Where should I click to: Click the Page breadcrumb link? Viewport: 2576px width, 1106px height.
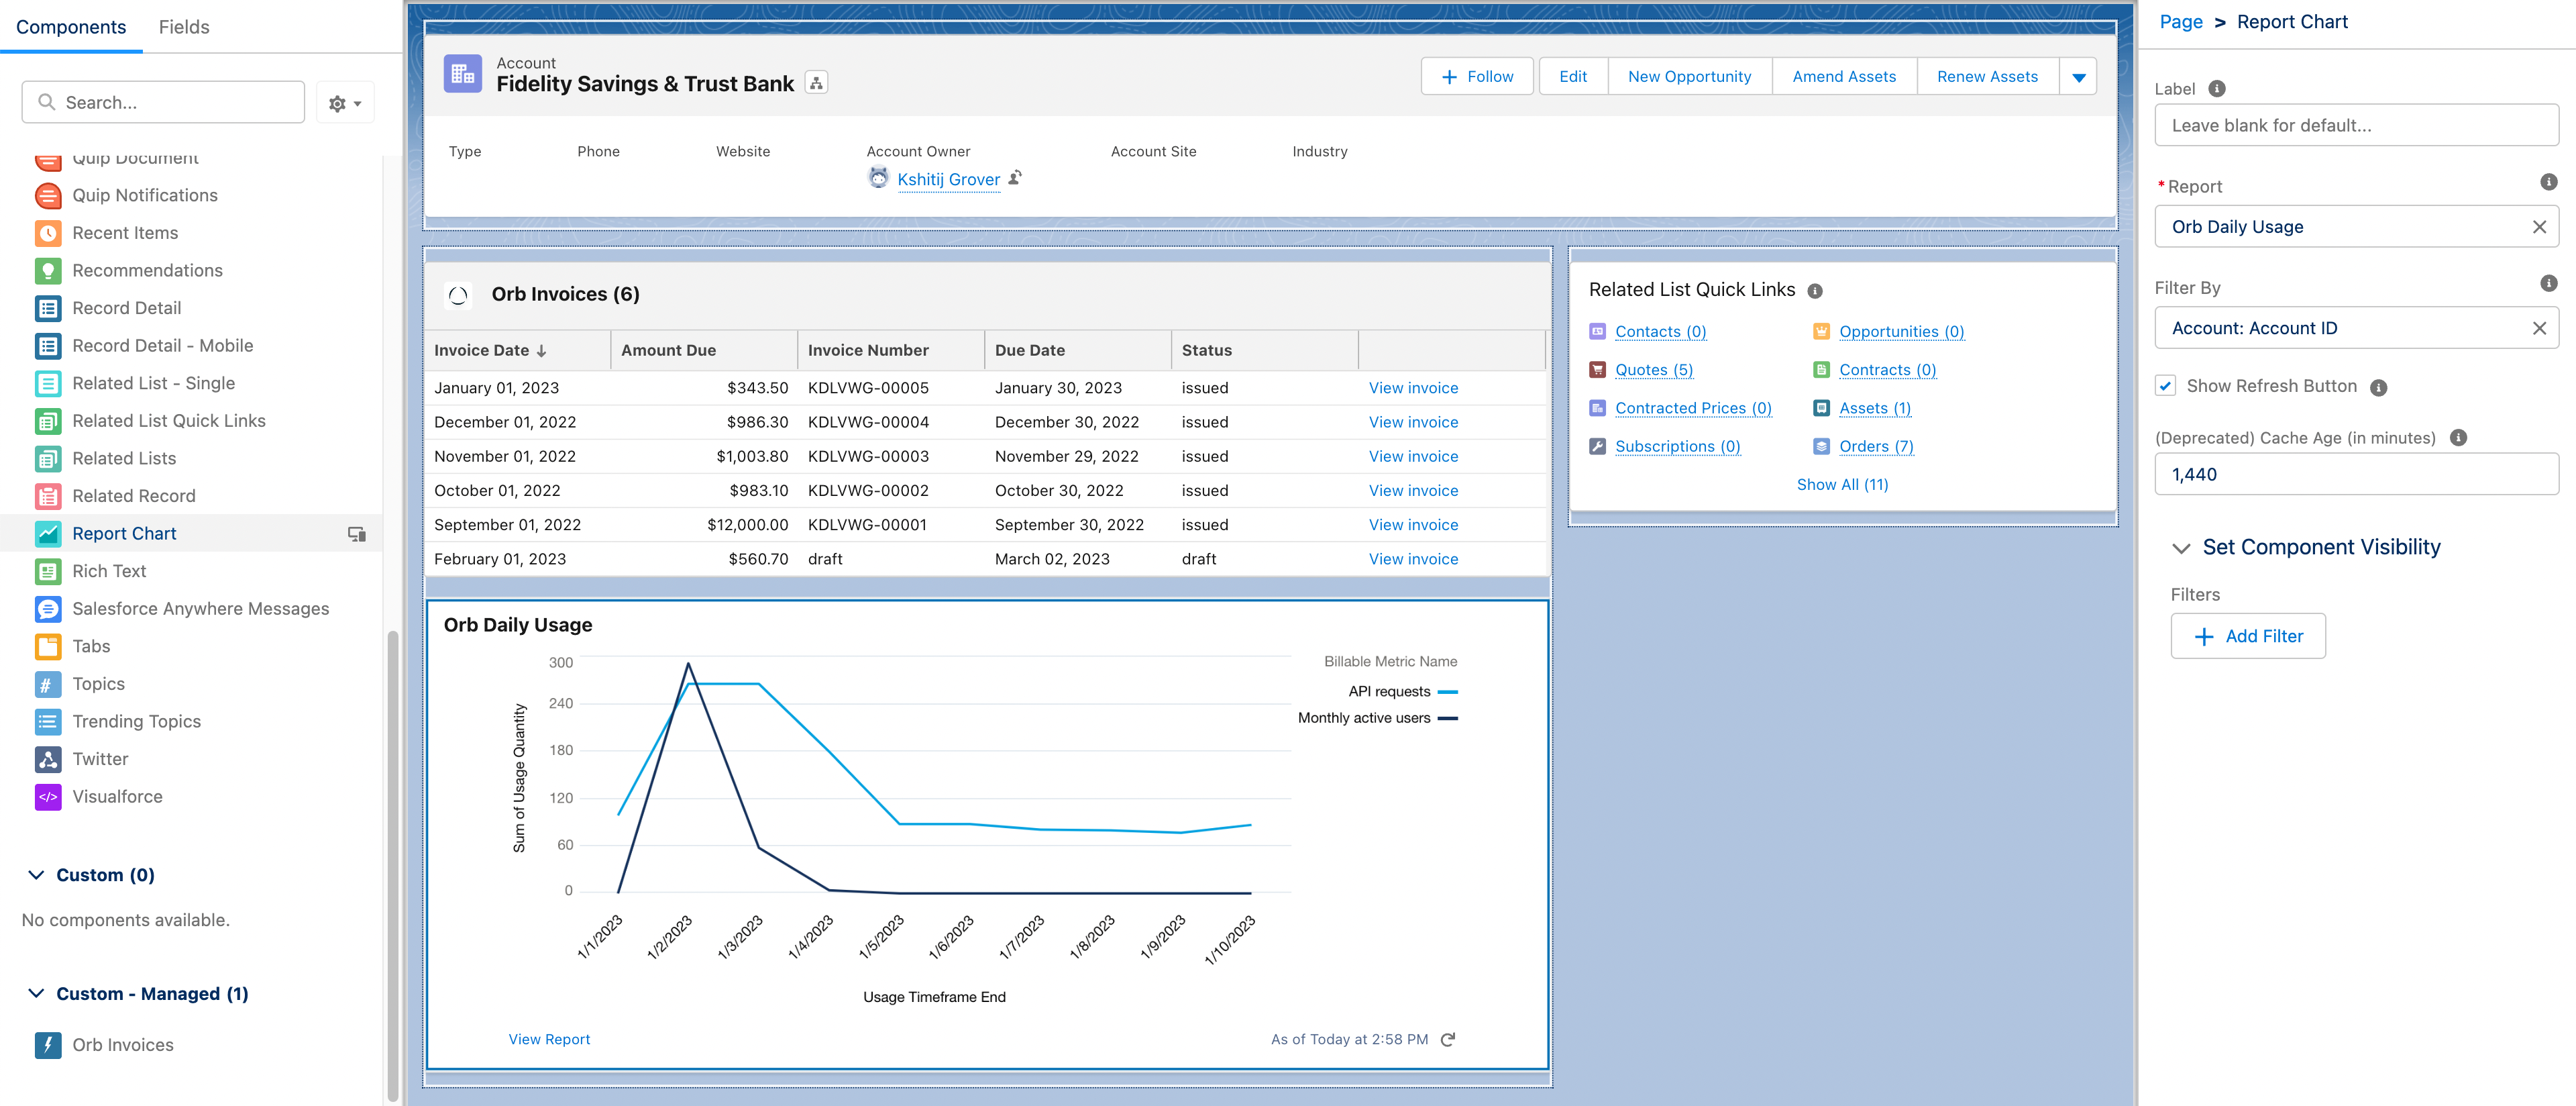(x=2180, y=22)
